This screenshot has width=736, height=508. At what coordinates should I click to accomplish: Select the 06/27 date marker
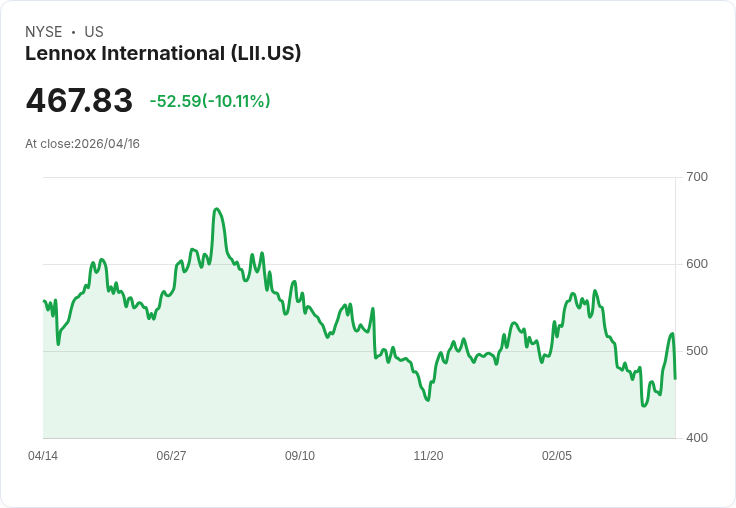(x=171, y=456)
